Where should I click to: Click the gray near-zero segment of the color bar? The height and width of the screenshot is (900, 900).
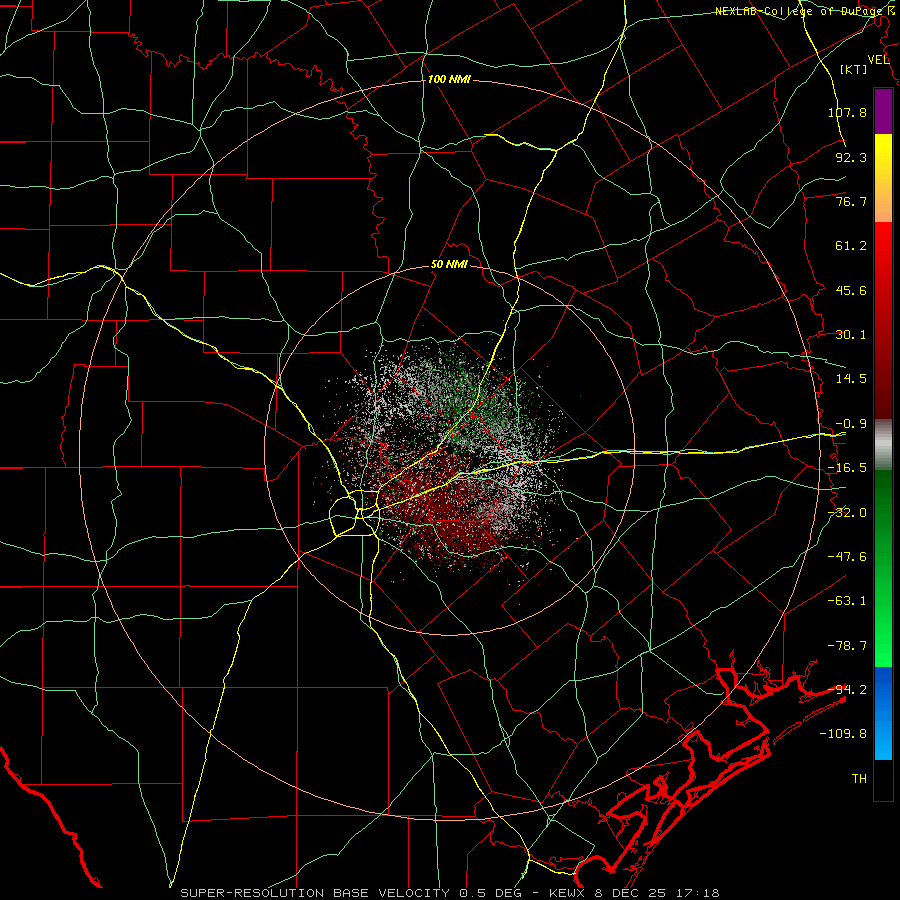pyautogui.click(x=883, y=445)
